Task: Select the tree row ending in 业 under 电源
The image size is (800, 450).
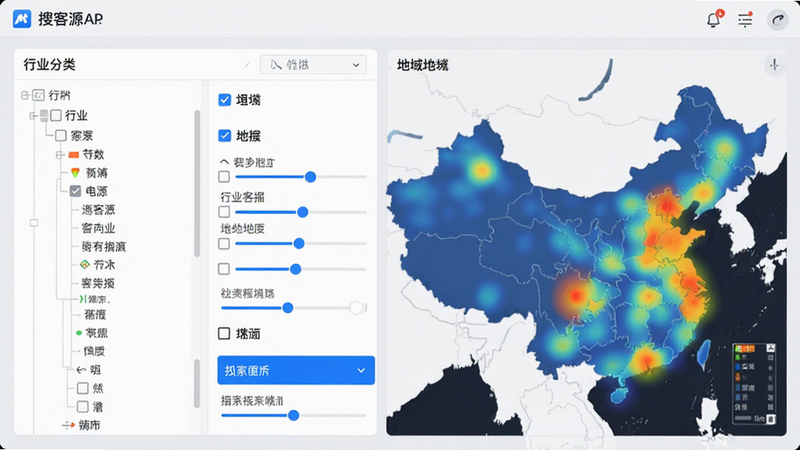Action: click(98, 228)
